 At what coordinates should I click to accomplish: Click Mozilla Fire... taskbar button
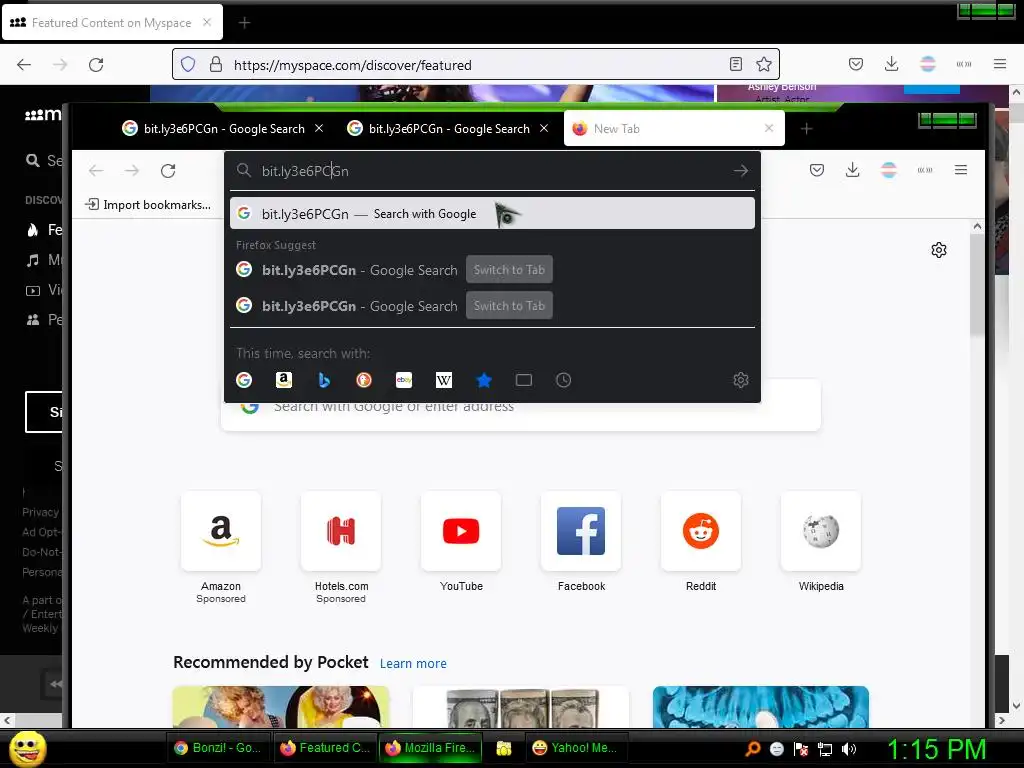click(x=431, y=748)
